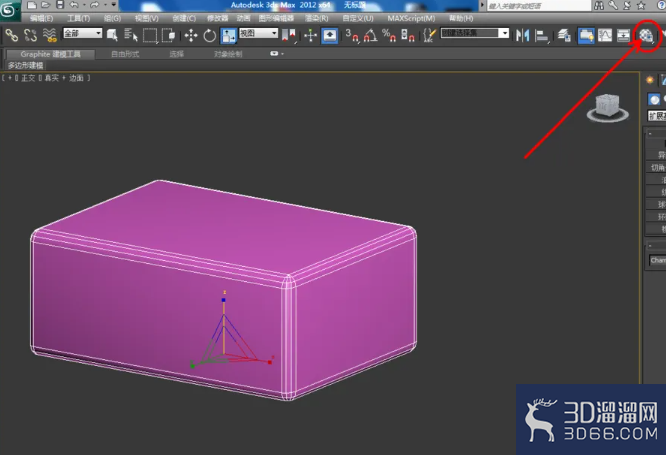
Task: Click the Bind to Space Warp icon
Action: coord(50,35)
